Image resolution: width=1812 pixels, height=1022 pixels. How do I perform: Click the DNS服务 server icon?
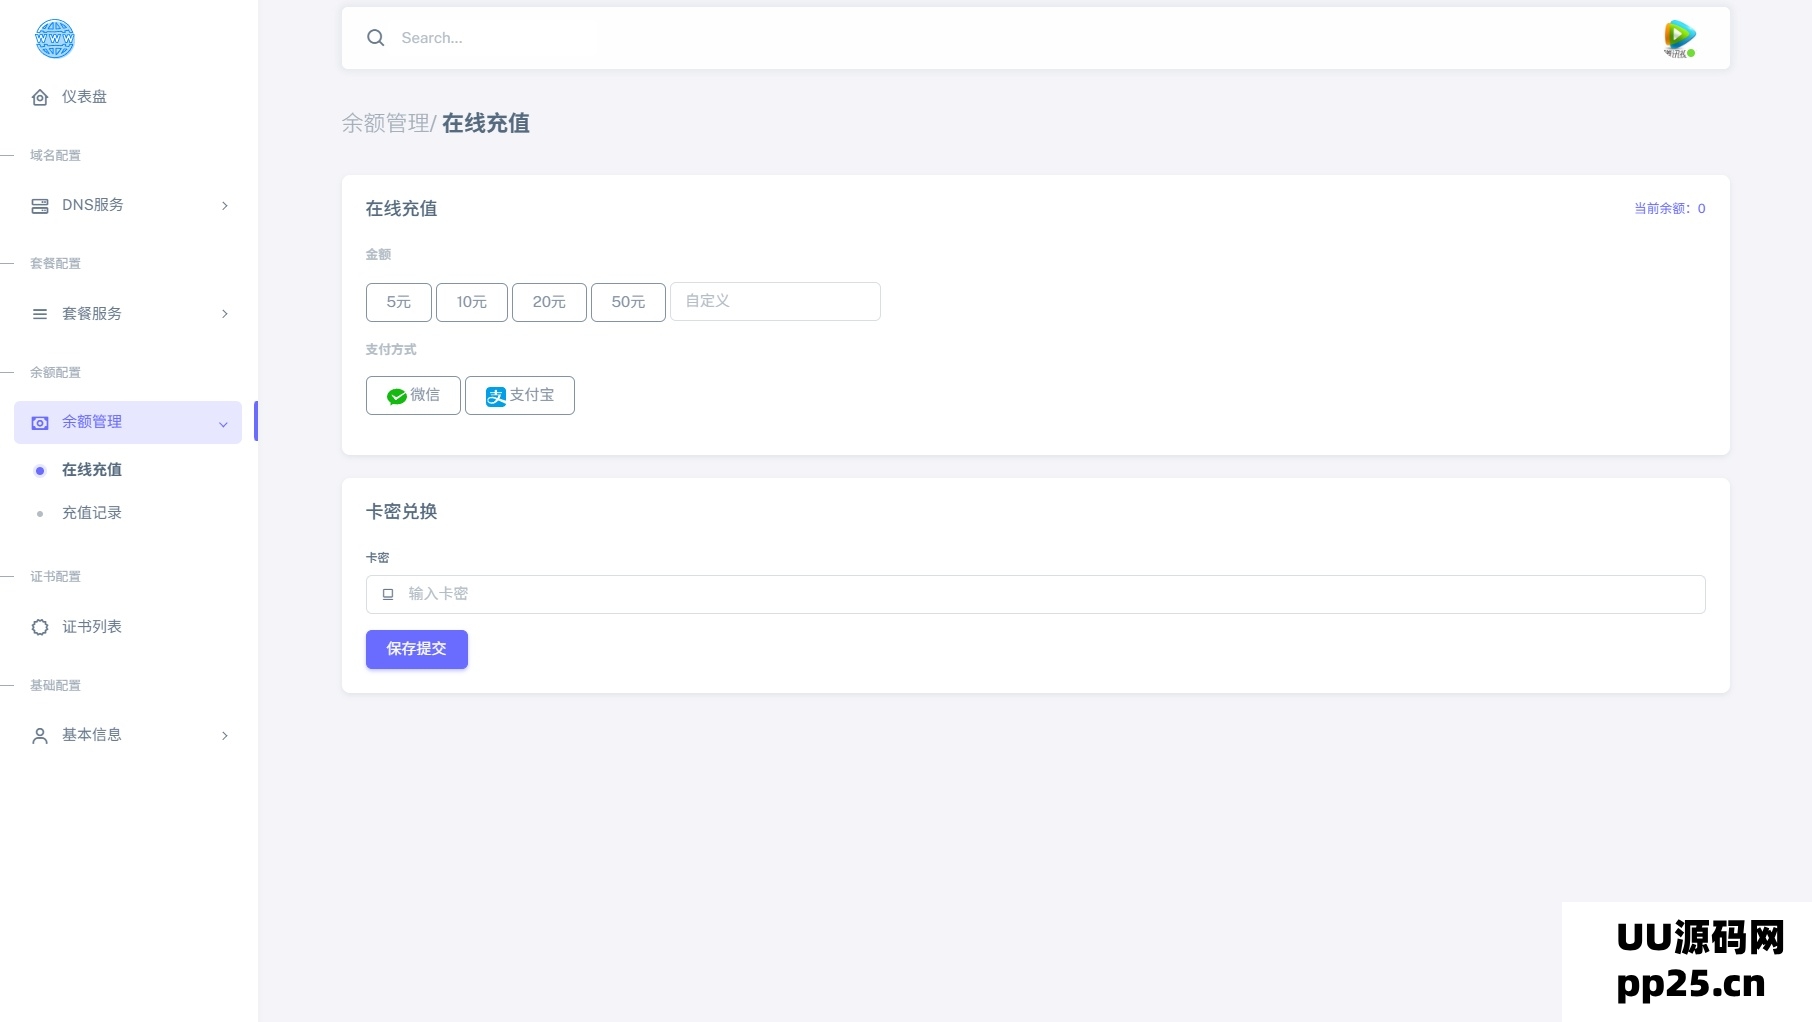40,206
